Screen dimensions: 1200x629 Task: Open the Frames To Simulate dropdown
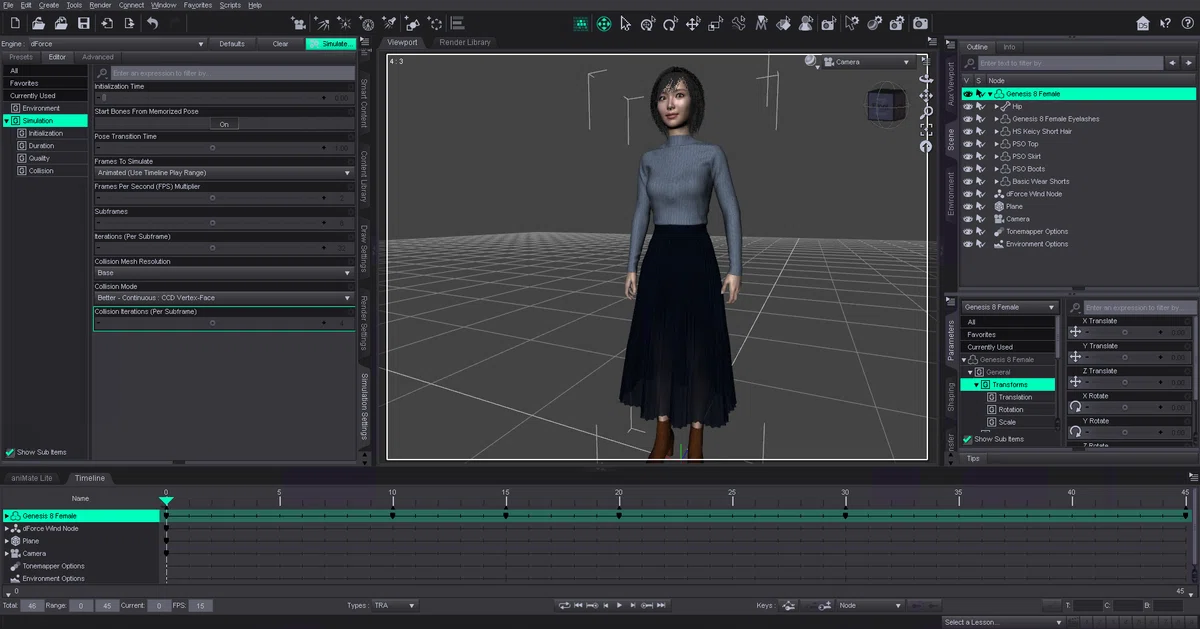(x=223, y=173)
